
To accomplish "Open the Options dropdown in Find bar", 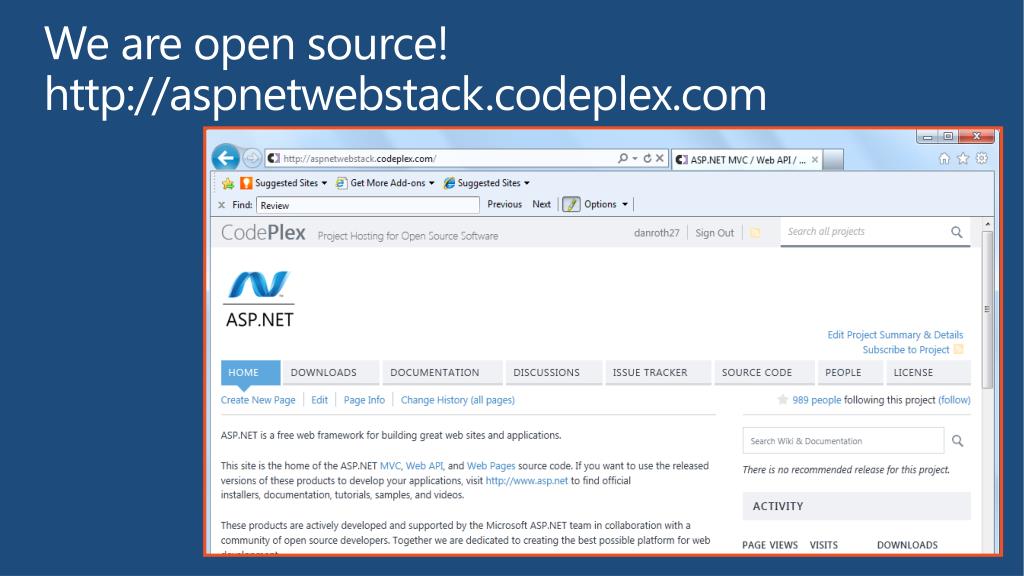I will click(x=606, y=204).
